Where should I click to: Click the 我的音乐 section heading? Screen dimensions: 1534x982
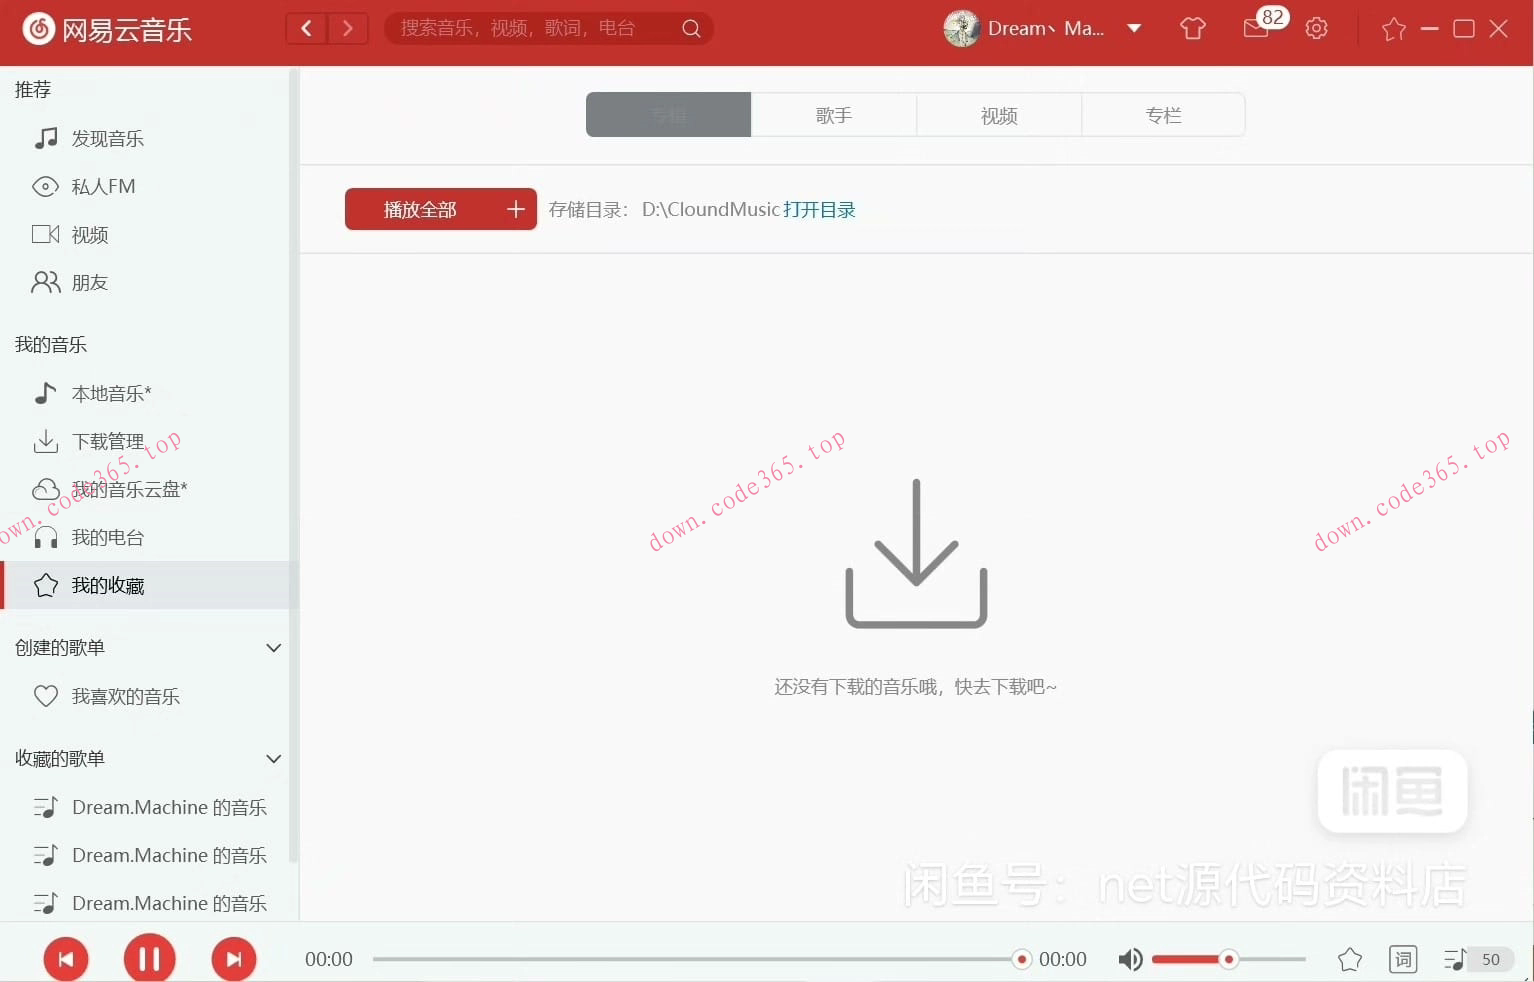(x=51, y=345)
